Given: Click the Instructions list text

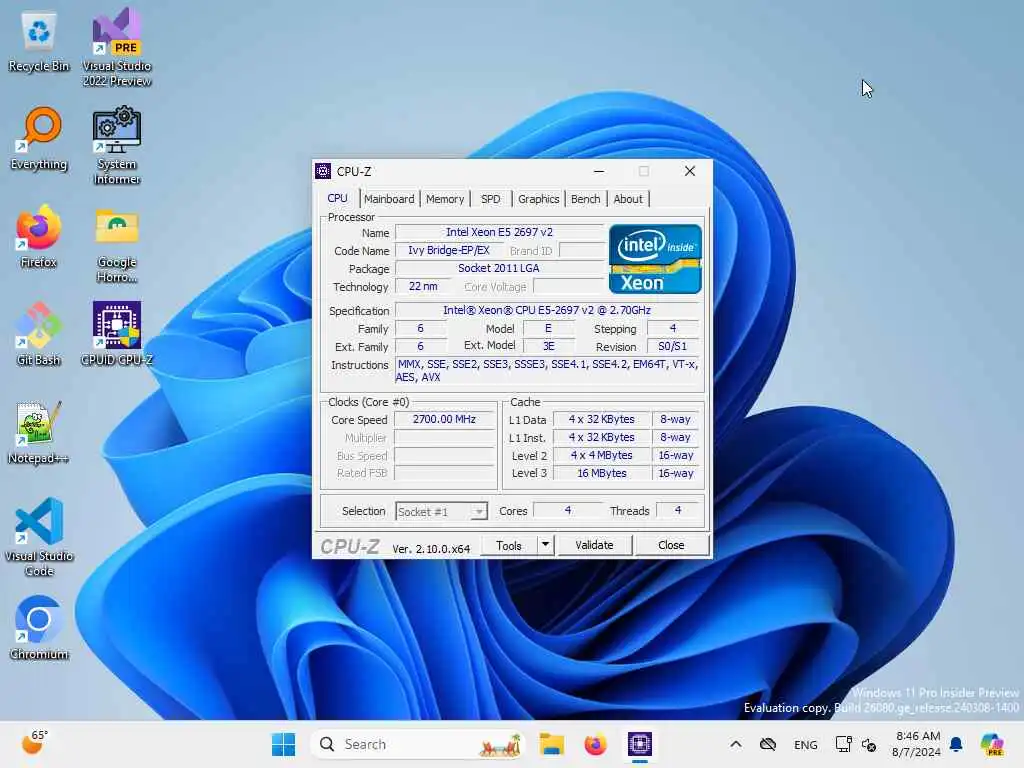Looking at the screenshot, I should coord(547,370).
